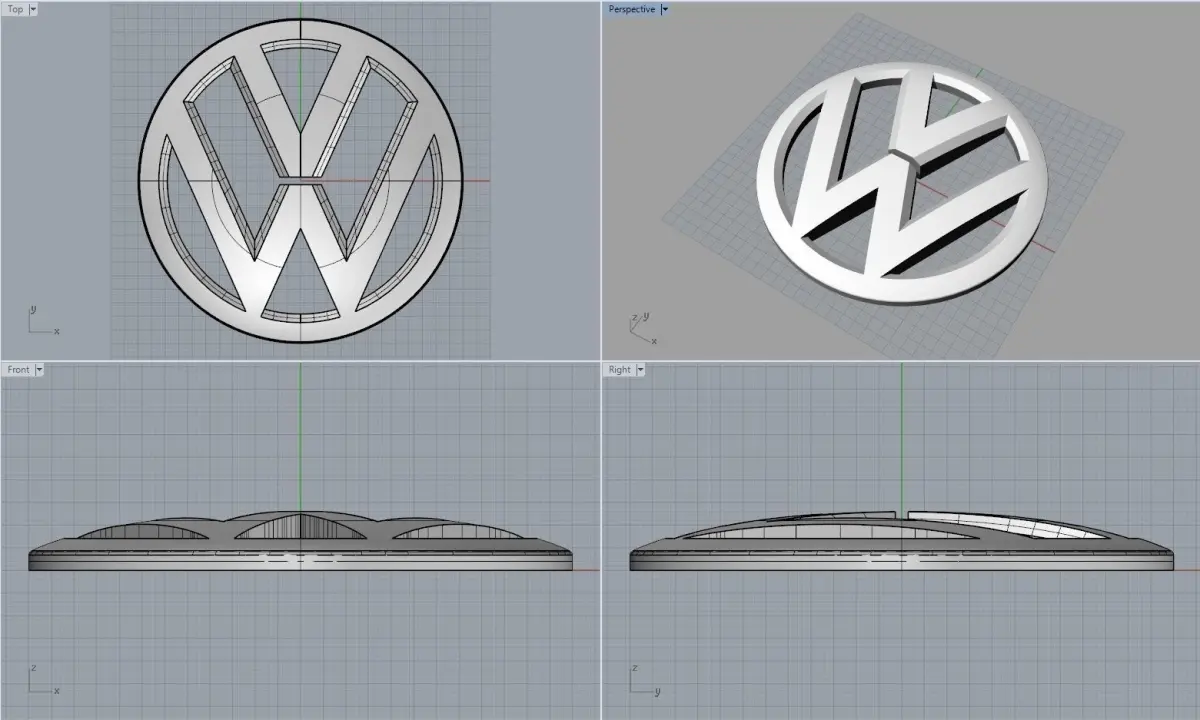
Task: Click the x-y-z axis icon in Perspective viewport
Action: tap(643, 328)
